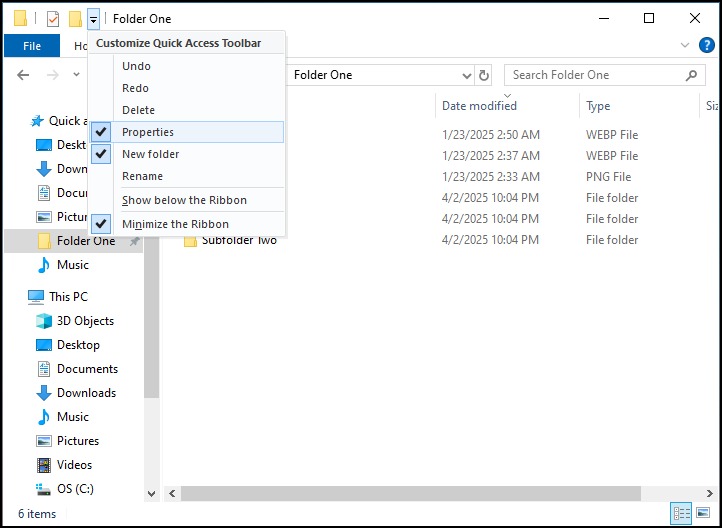Click the Refresh button beside address bar
The width and height of the screenshot is (722, 528).
click(485, 75)
